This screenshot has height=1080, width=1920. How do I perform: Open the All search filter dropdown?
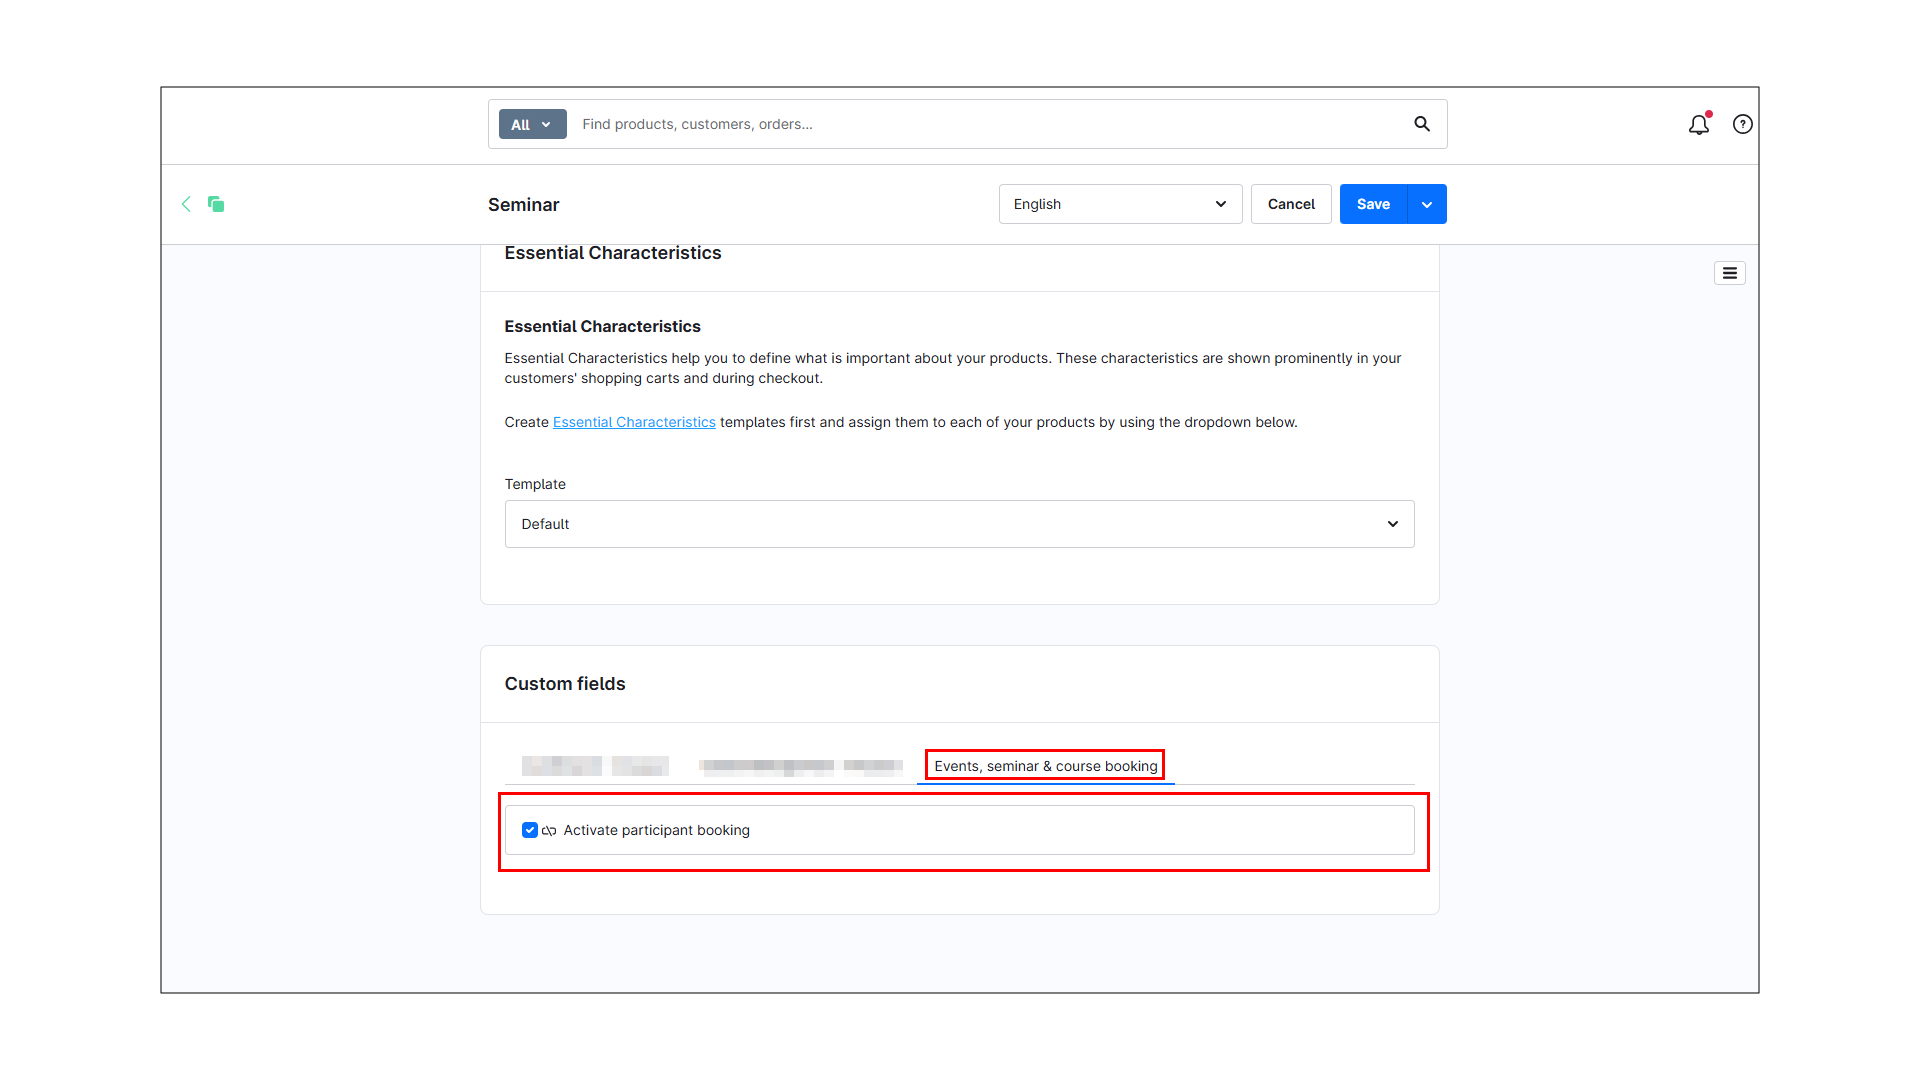[532, 124]
